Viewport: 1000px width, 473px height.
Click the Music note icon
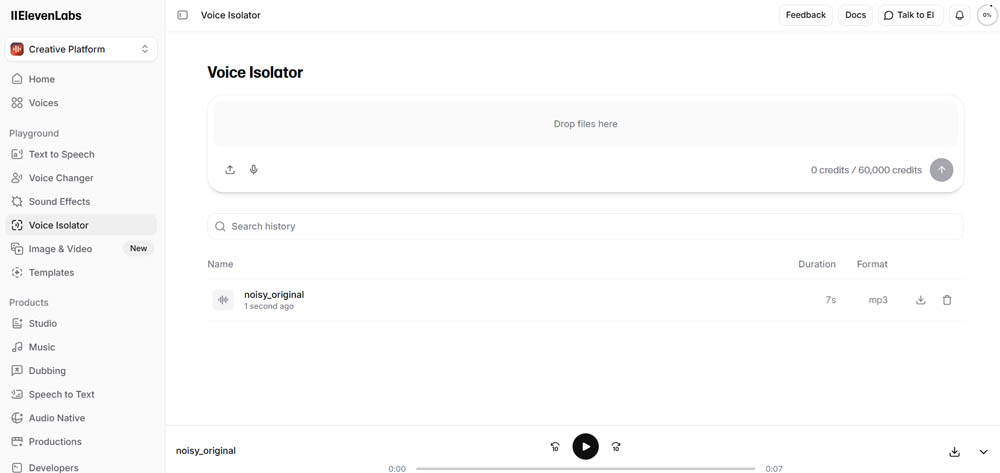pyautogui.click(x=17, y=347)
